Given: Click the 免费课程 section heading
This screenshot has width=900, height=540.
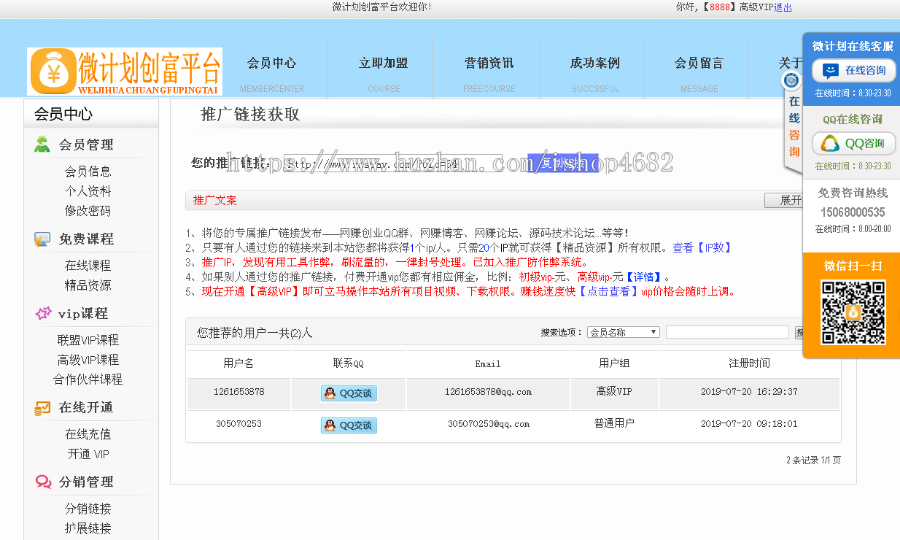Looking at the screenshot, I should pyautogui.click(x=86, y=239).
